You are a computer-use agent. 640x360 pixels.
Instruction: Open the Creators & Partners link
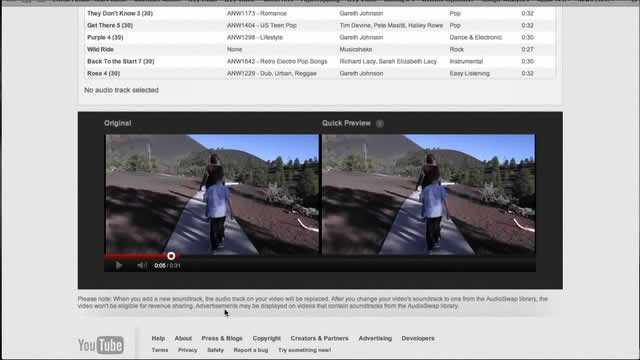320,338
